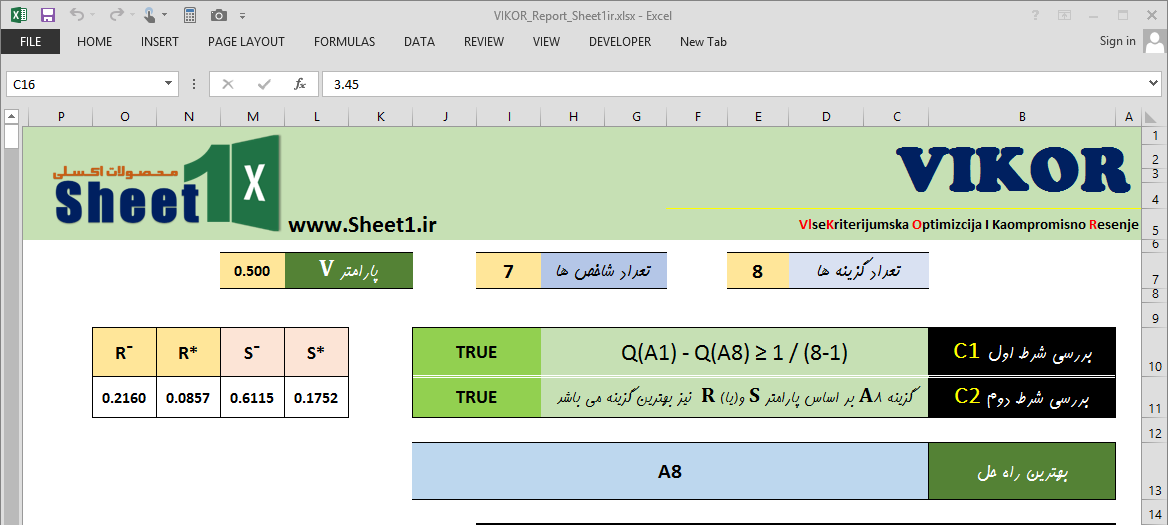The image size is (1168, 525).
Task: Open the VIEW ribbon tab
Action: [x=546, y=42]
